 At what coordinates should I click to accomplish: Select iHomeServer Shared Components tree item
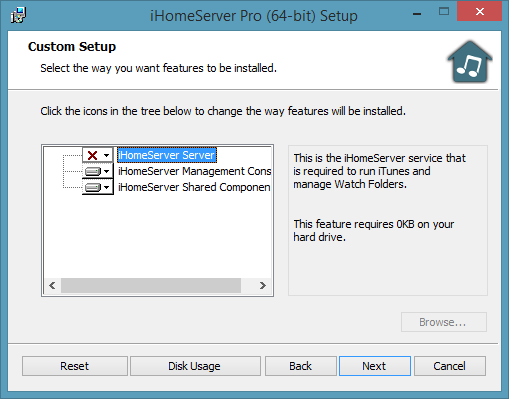(x=194, y=187)
